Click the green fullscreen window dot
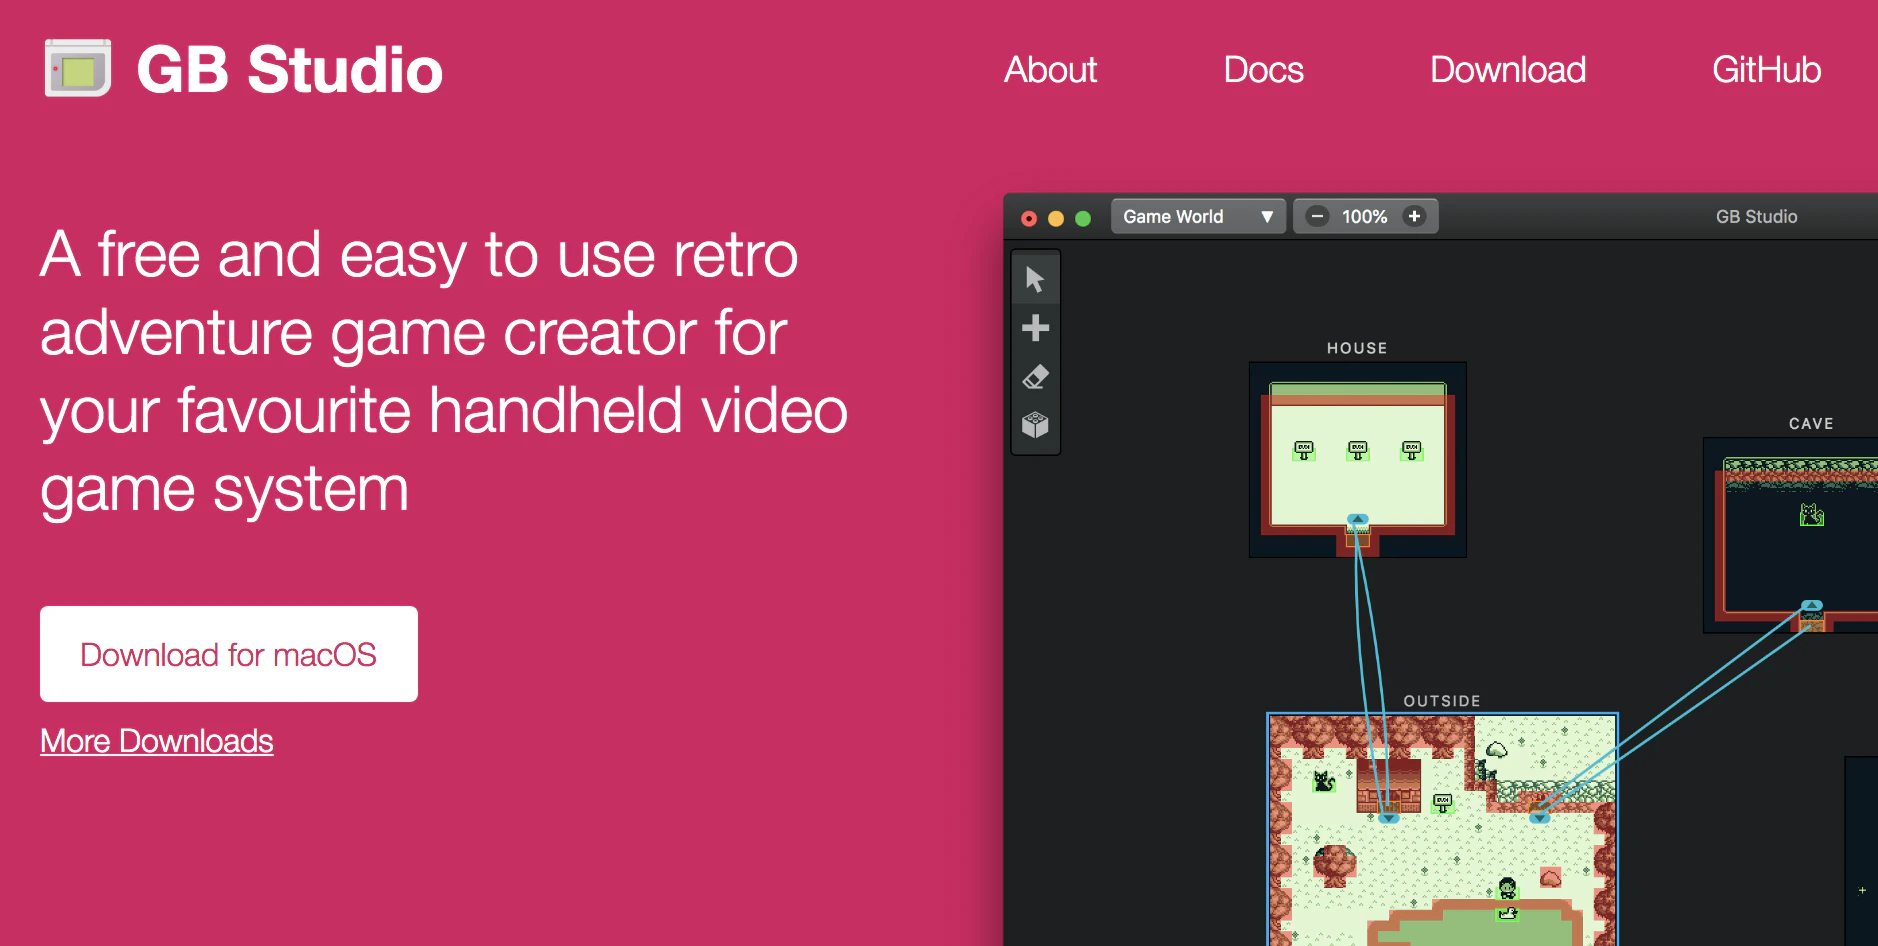1878x946 pixels. tap(1083, 218)
